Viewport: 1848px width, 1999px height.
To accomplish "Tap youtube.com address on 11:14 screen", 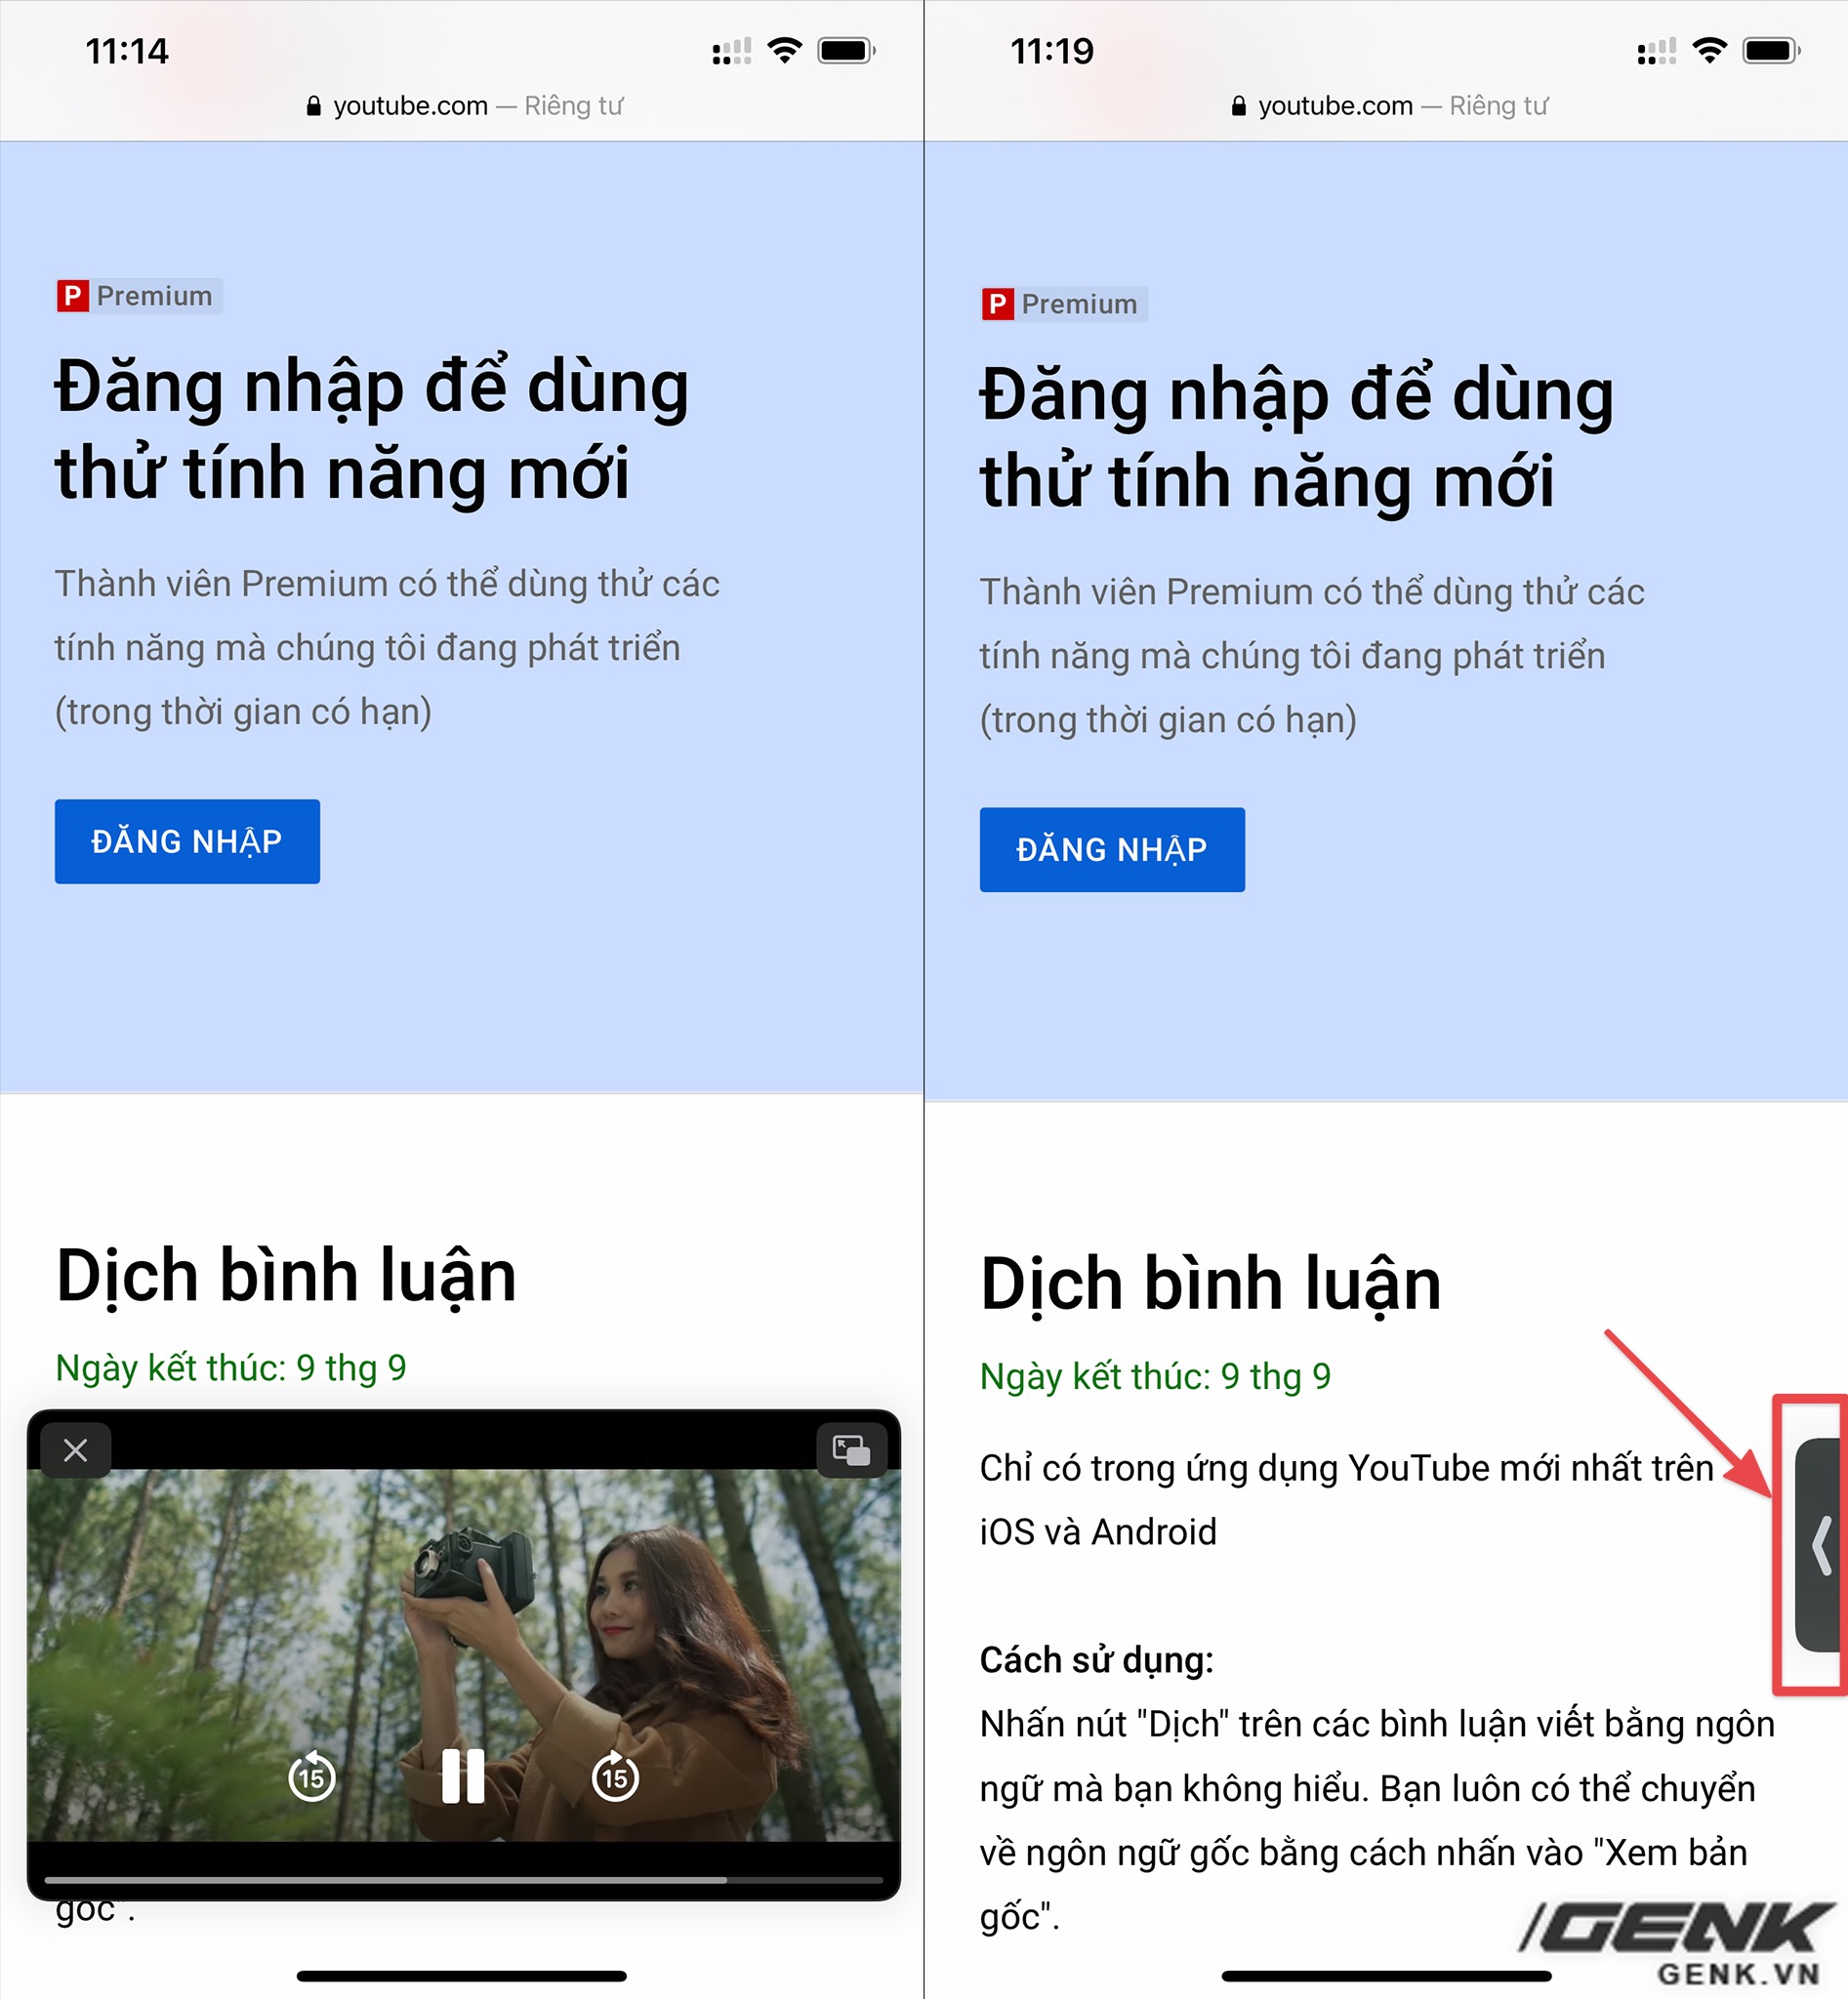I will pyautogui.click(x=410, y=106).
